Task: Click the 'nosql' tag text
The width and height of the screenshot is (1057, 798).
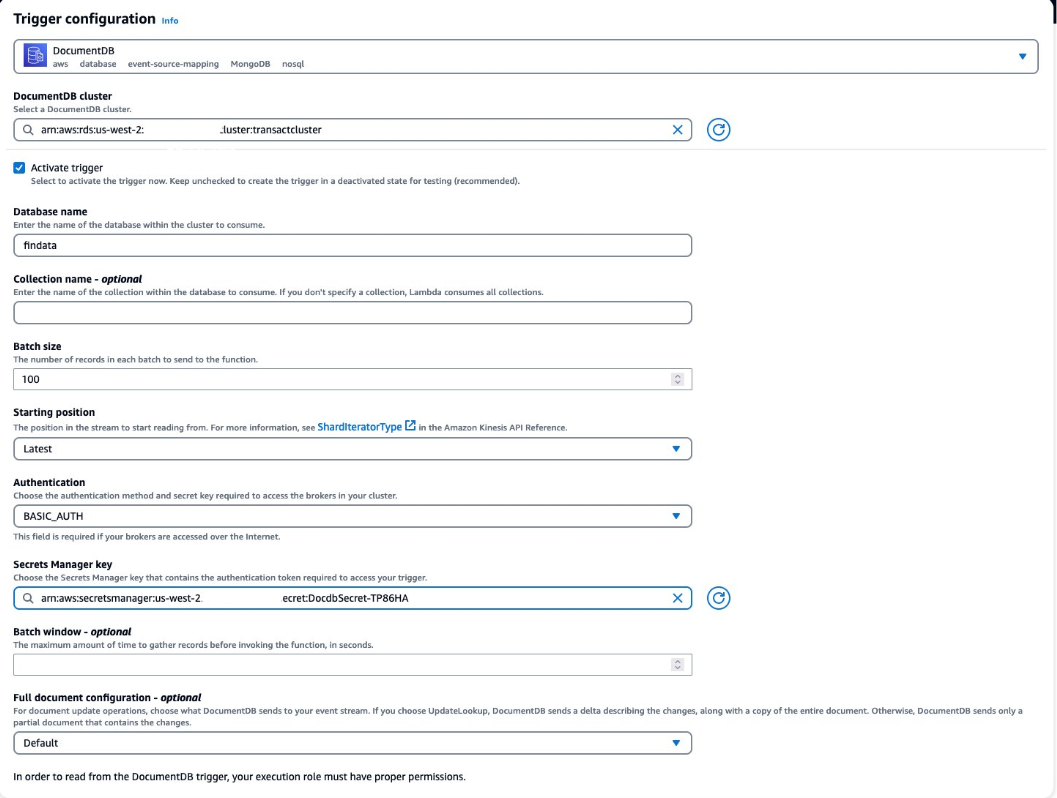Action: [293, 64]
